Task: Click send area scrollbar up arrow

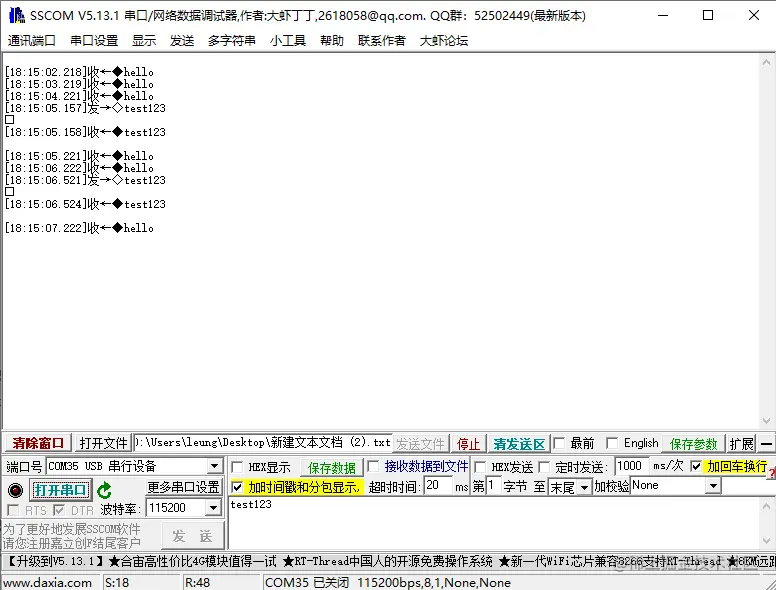Action: (766, 506)
